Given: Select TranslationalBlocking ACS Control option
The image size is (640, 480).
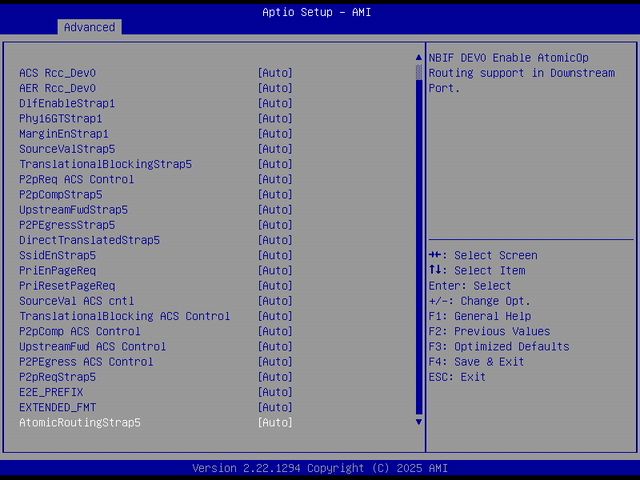Looking at the screenshot, I should pos(124,316).
